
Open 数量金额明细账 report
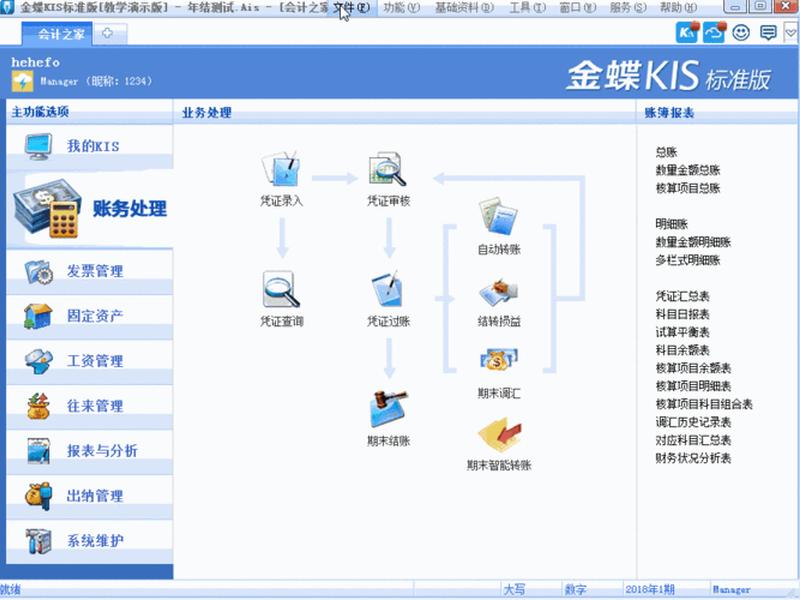coord(693,242)
